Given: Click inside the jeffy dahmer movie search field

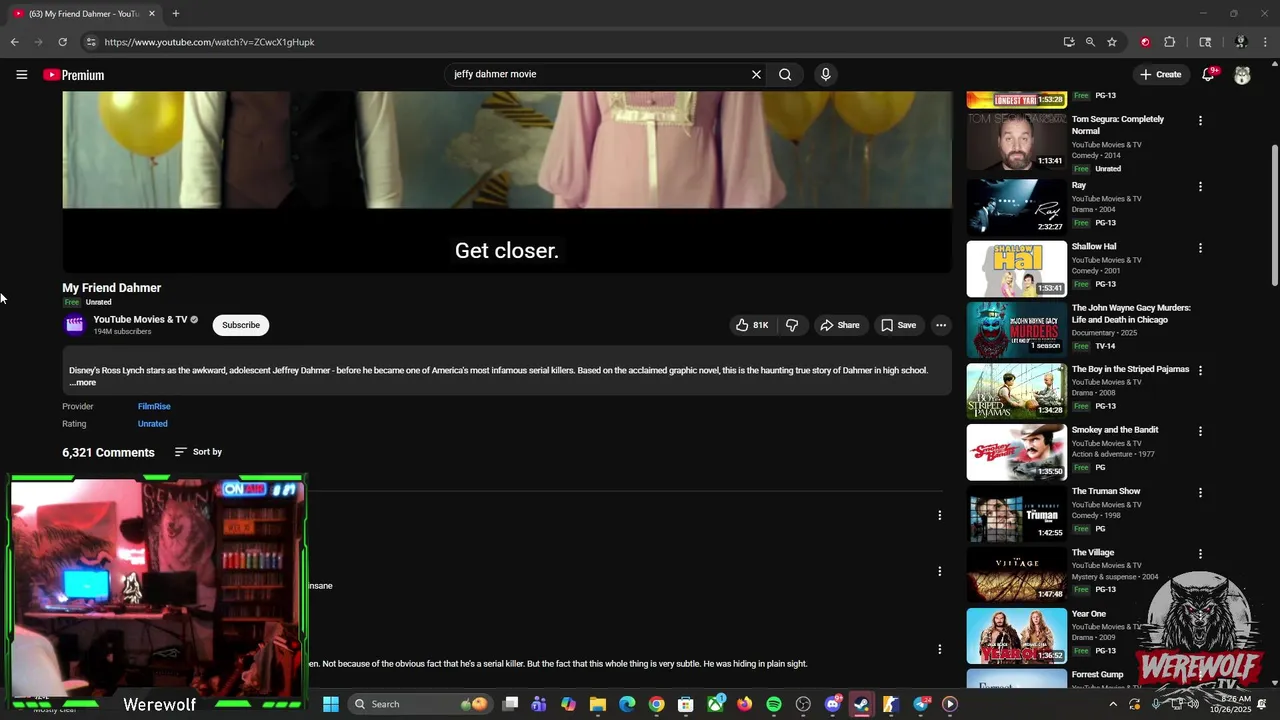Looking at the screenshot, I should click(600, 74).
